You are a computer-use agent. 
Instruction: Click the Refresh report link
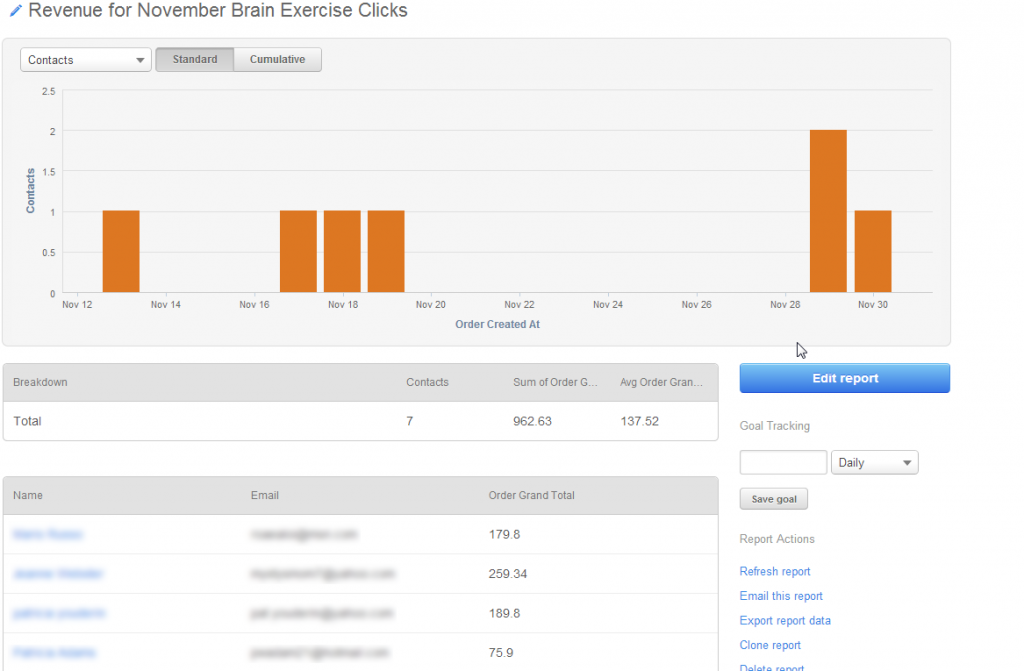[x=775, y=572]
